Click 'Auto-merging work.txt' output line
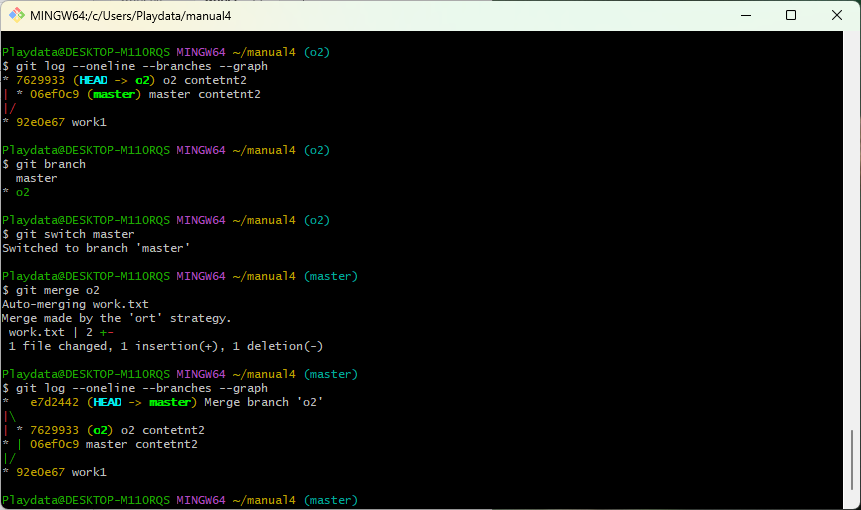The height and width of the screenshot is (510, 861). [75, 304]
